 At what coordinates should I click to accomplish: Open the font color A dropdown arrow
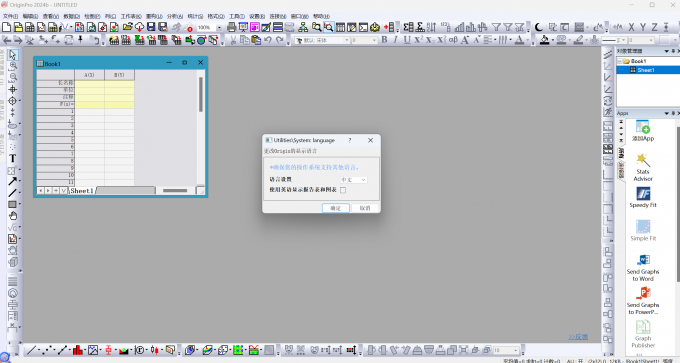(527, 40)
